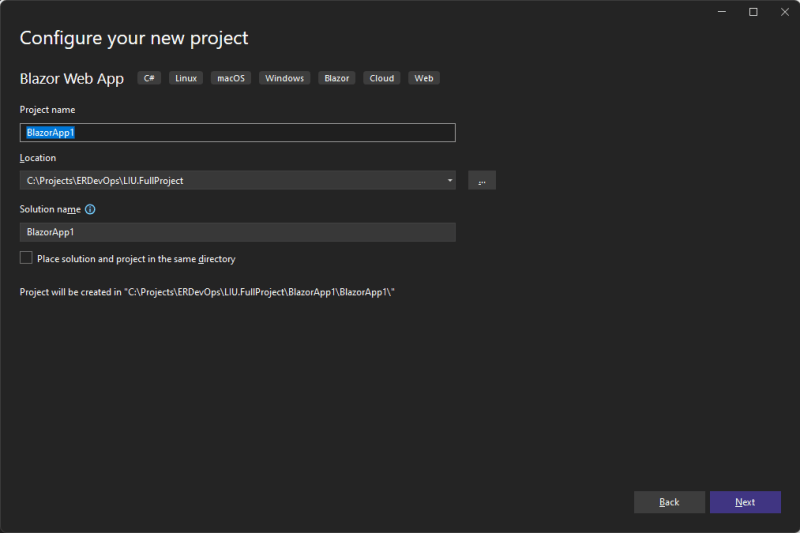
Task: Click the 'Location' label
Action: click(x=38, y=158)
